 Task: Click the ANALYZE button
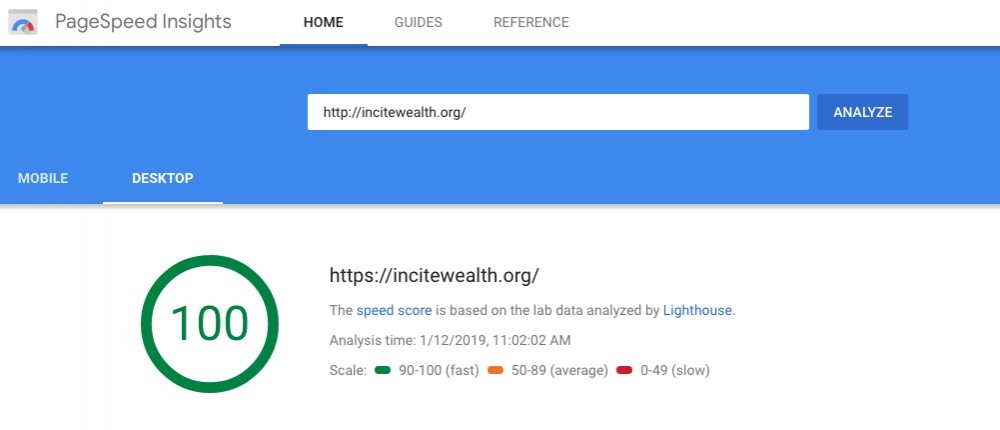tap(862, 112)
